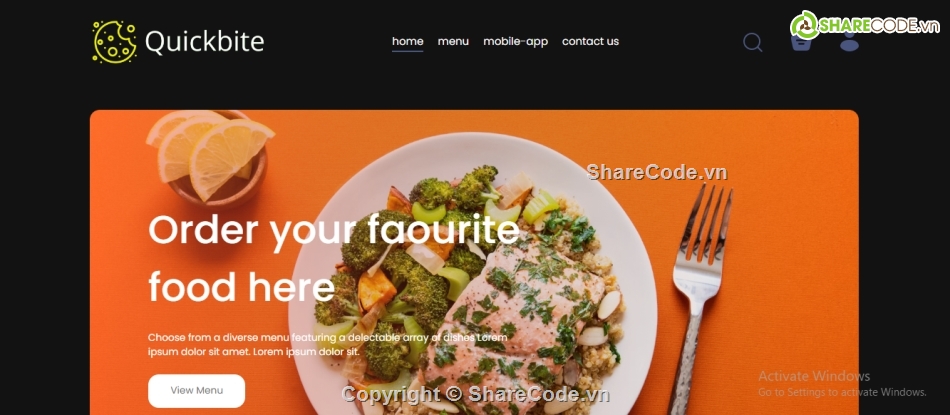
Task: Click the Copyright © ShareCode.vn text
Action: click(475, 394)
